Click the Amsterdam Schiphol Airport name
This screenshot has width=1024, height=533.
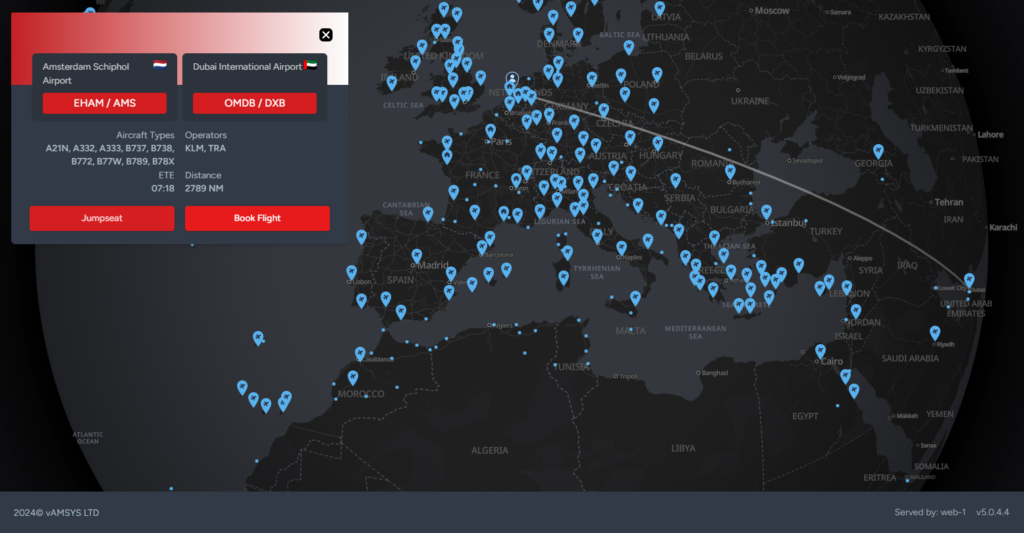pos(86,73)
